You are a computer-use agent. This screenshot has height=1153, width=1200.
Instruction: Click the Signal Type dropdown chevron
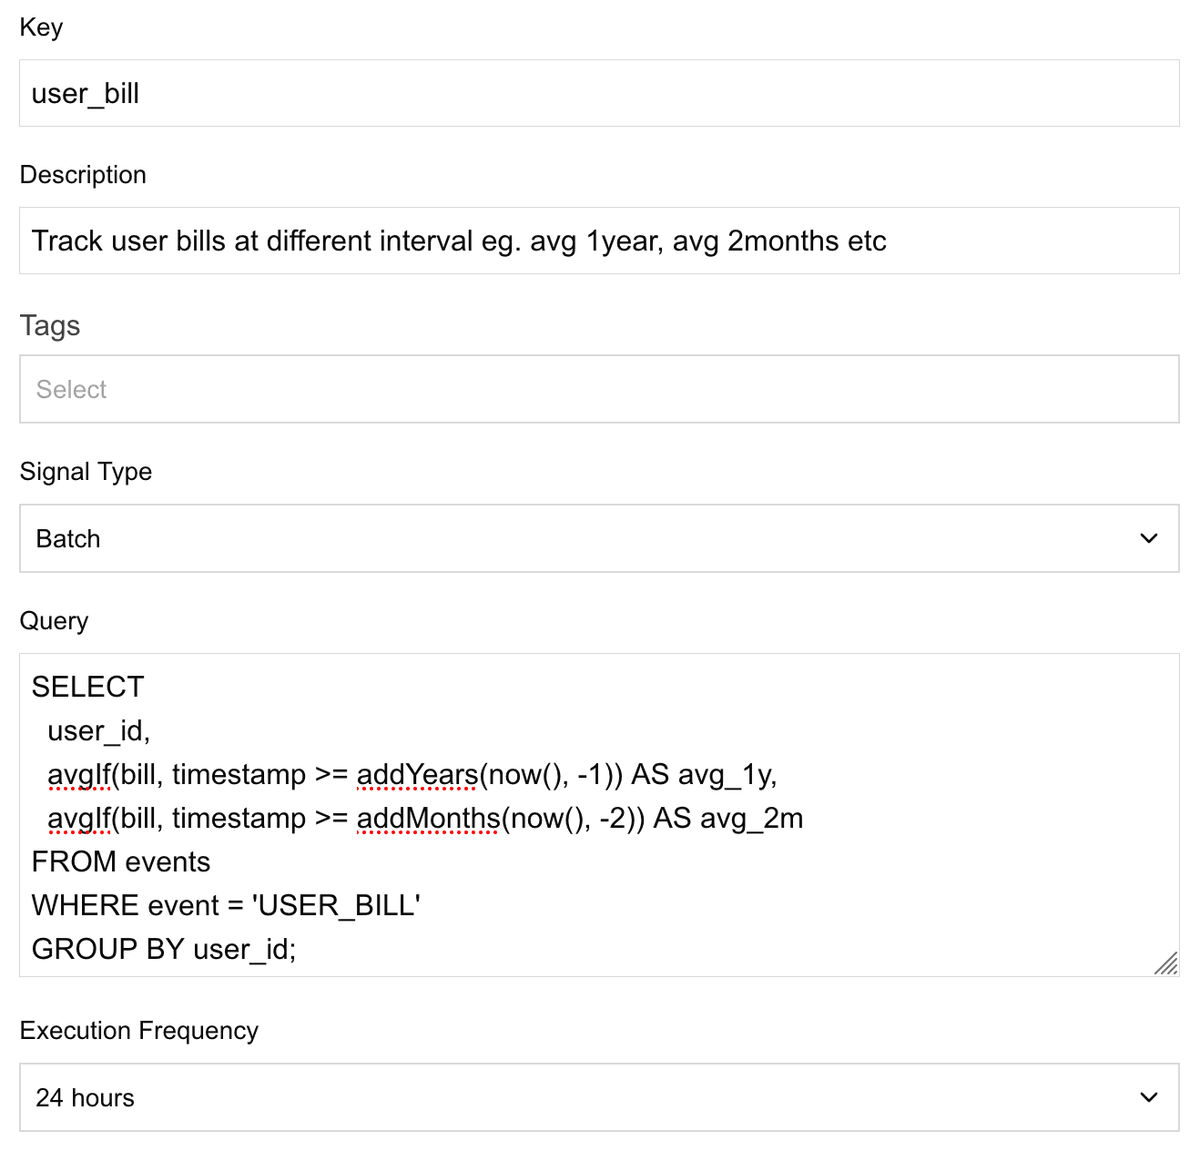pos(1148,538)
